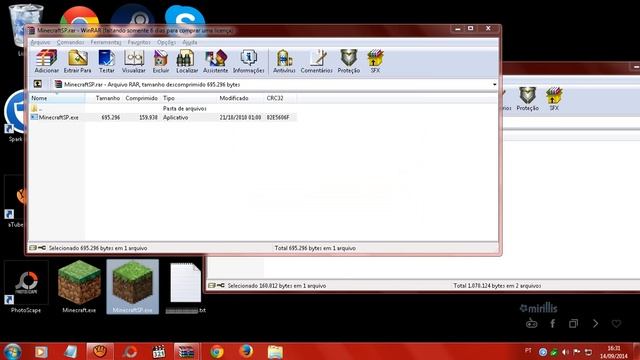Click Proteção icon in the background WinRAR window
Screen dimensions: 640x360
527,99
